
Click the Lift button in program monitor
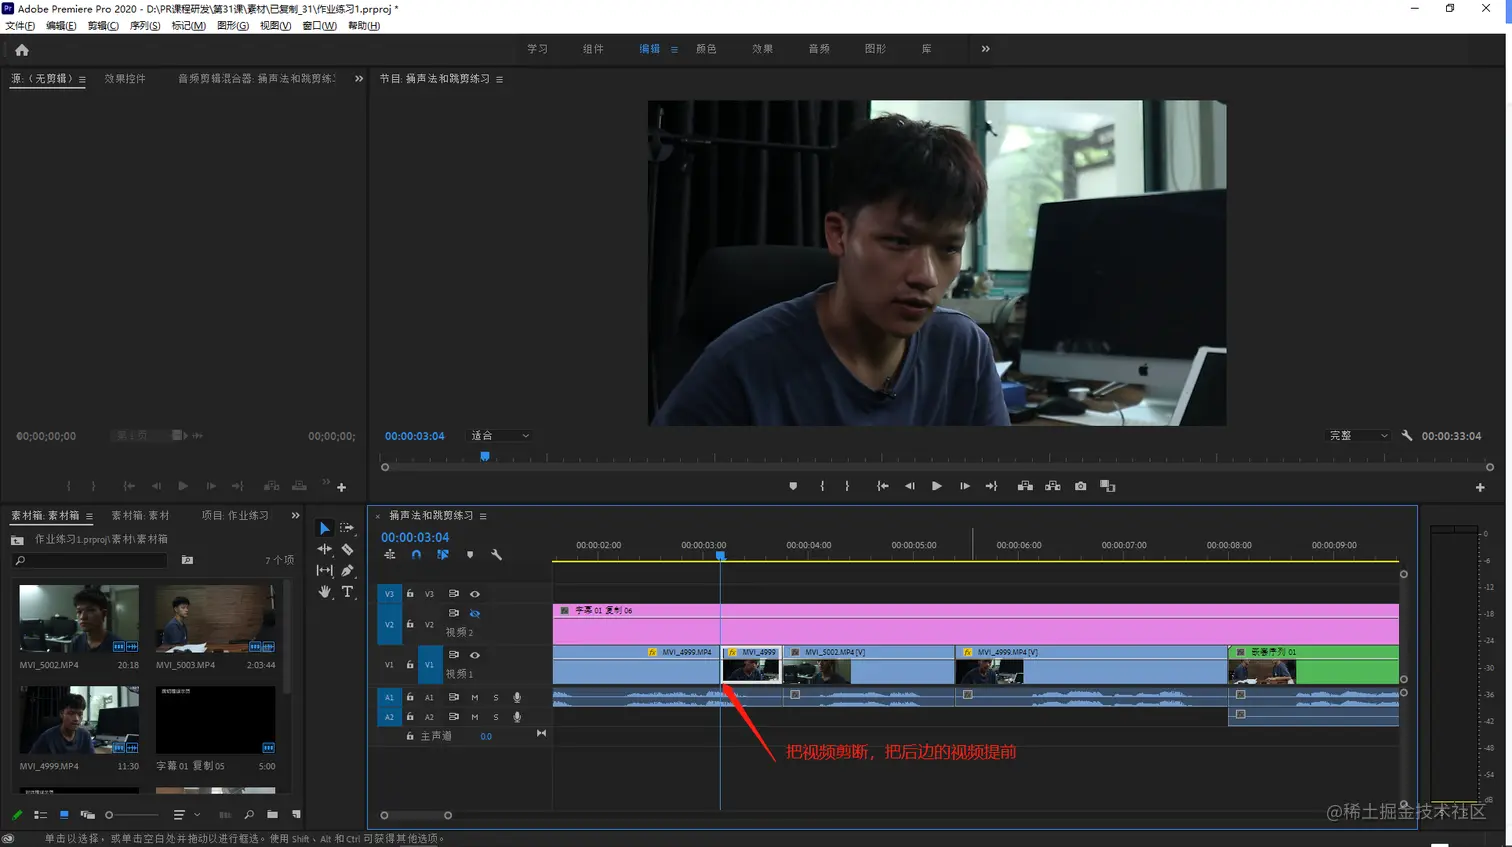(x=1025, y=486)
